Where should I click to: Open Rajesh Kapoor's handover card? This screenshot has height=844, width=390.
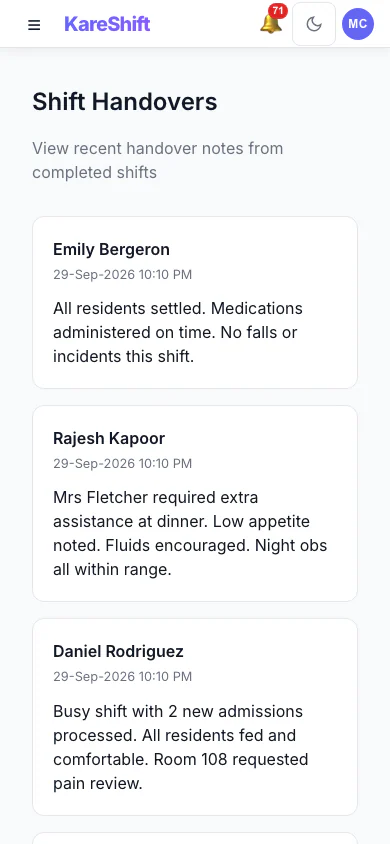[195, 503]
